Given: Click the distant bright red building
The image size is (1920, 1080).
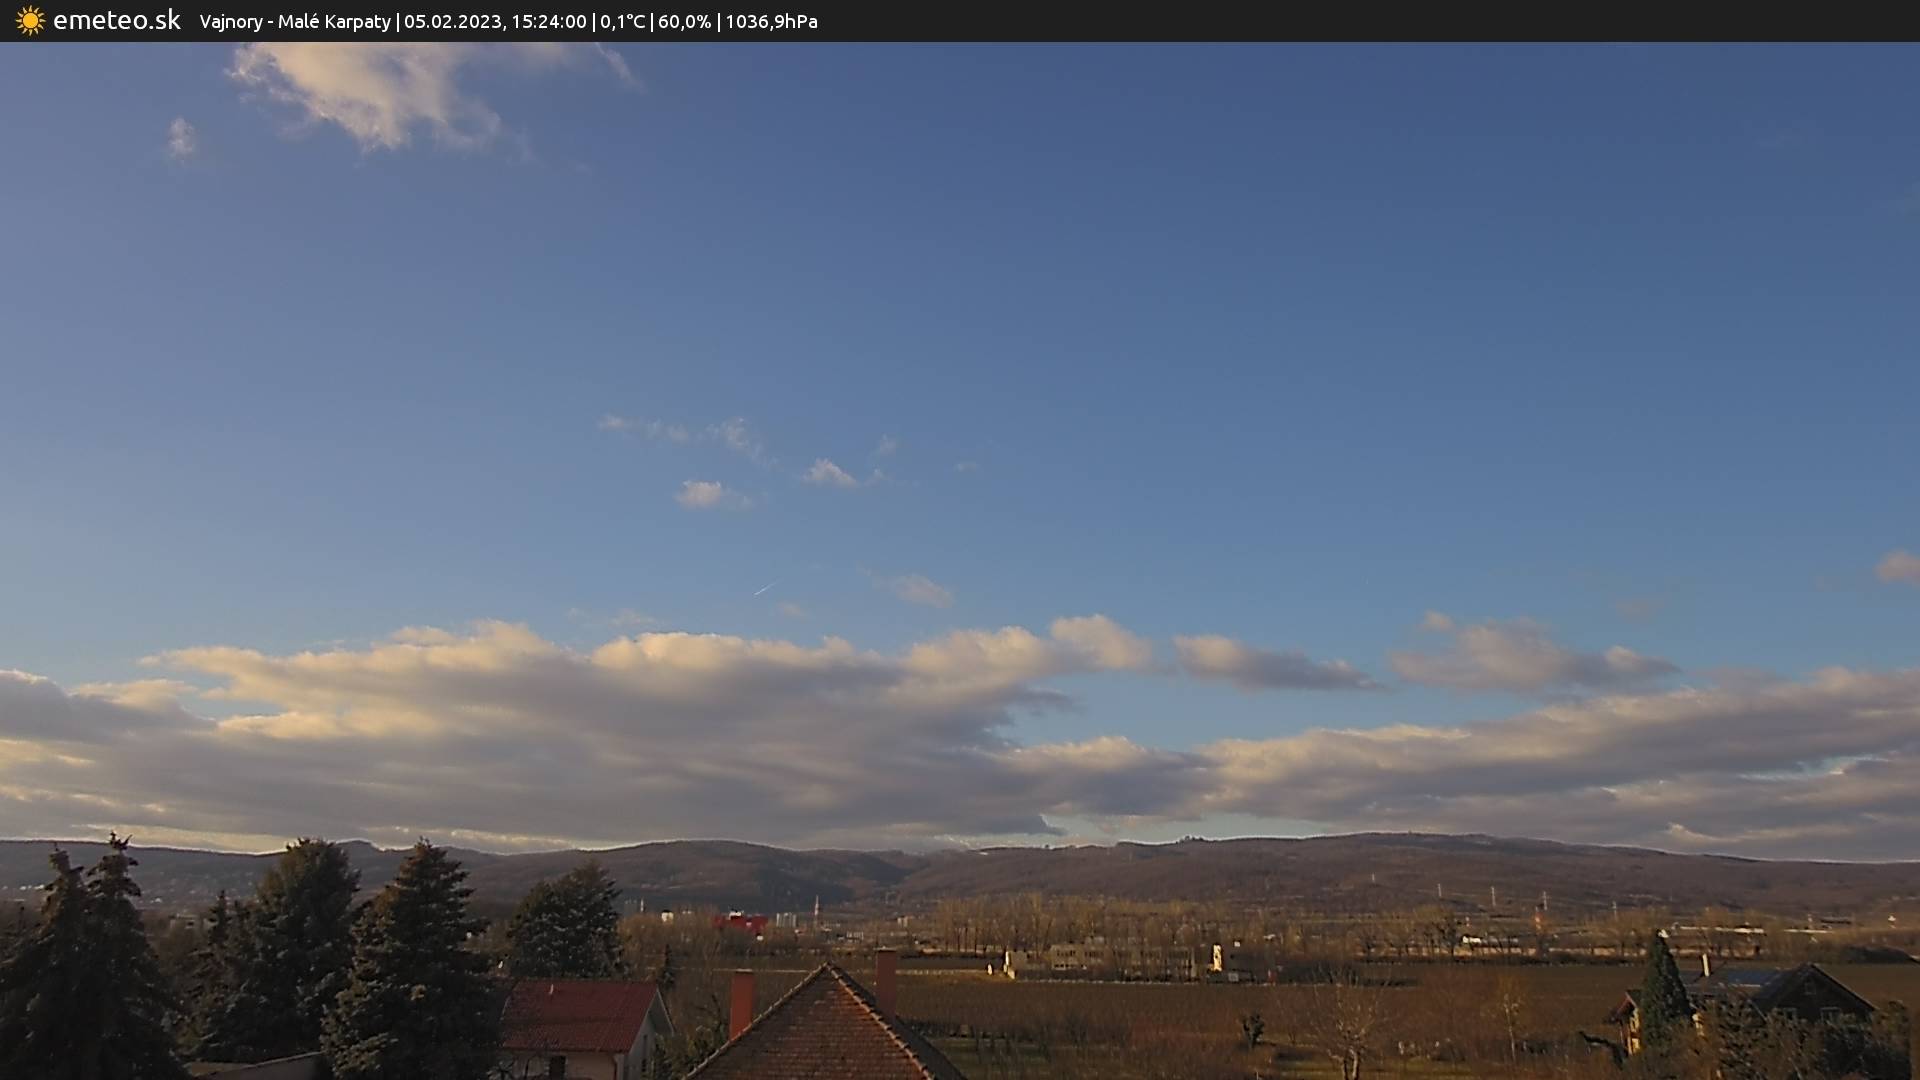Looking at the screenshot, I should 741,922.
